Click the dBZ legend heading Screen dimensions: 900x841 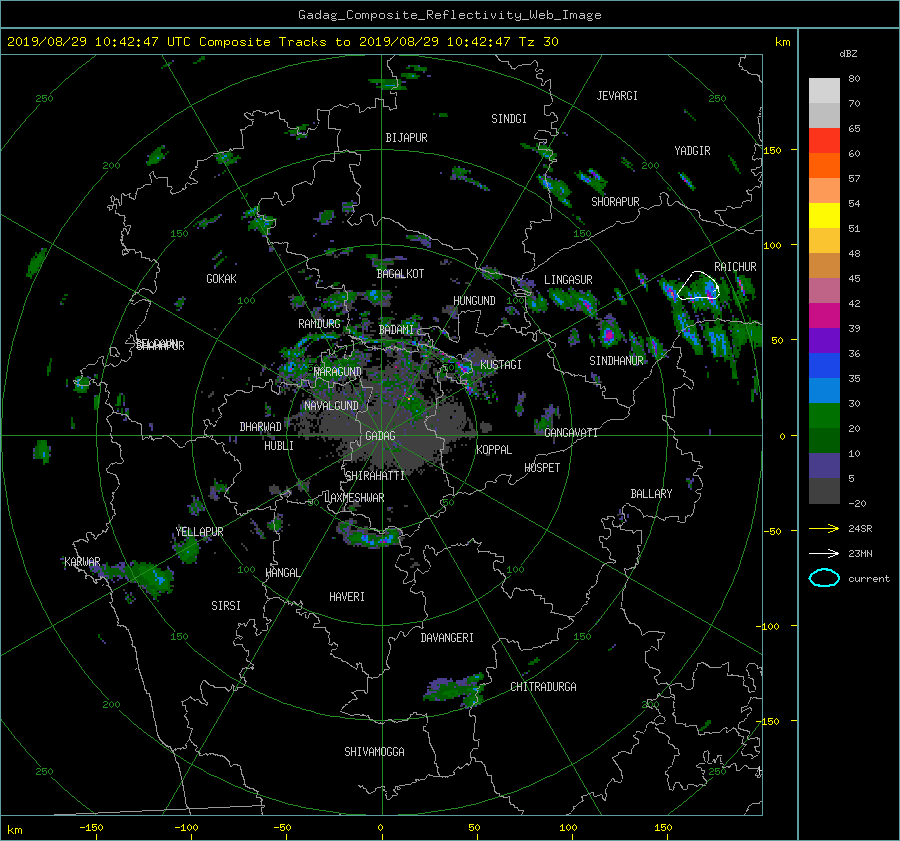[x=848, y=53]
